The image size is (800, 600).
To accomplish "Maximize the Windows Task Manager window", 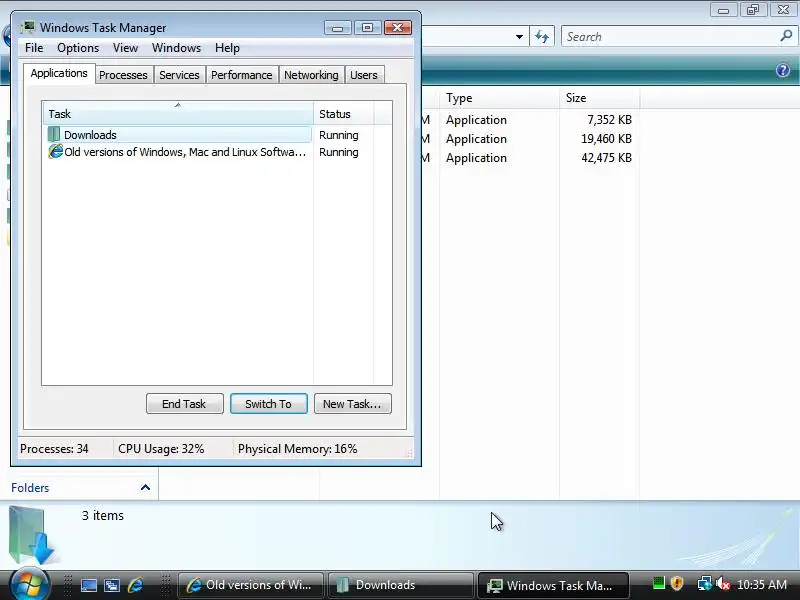I will coord(367,28).
